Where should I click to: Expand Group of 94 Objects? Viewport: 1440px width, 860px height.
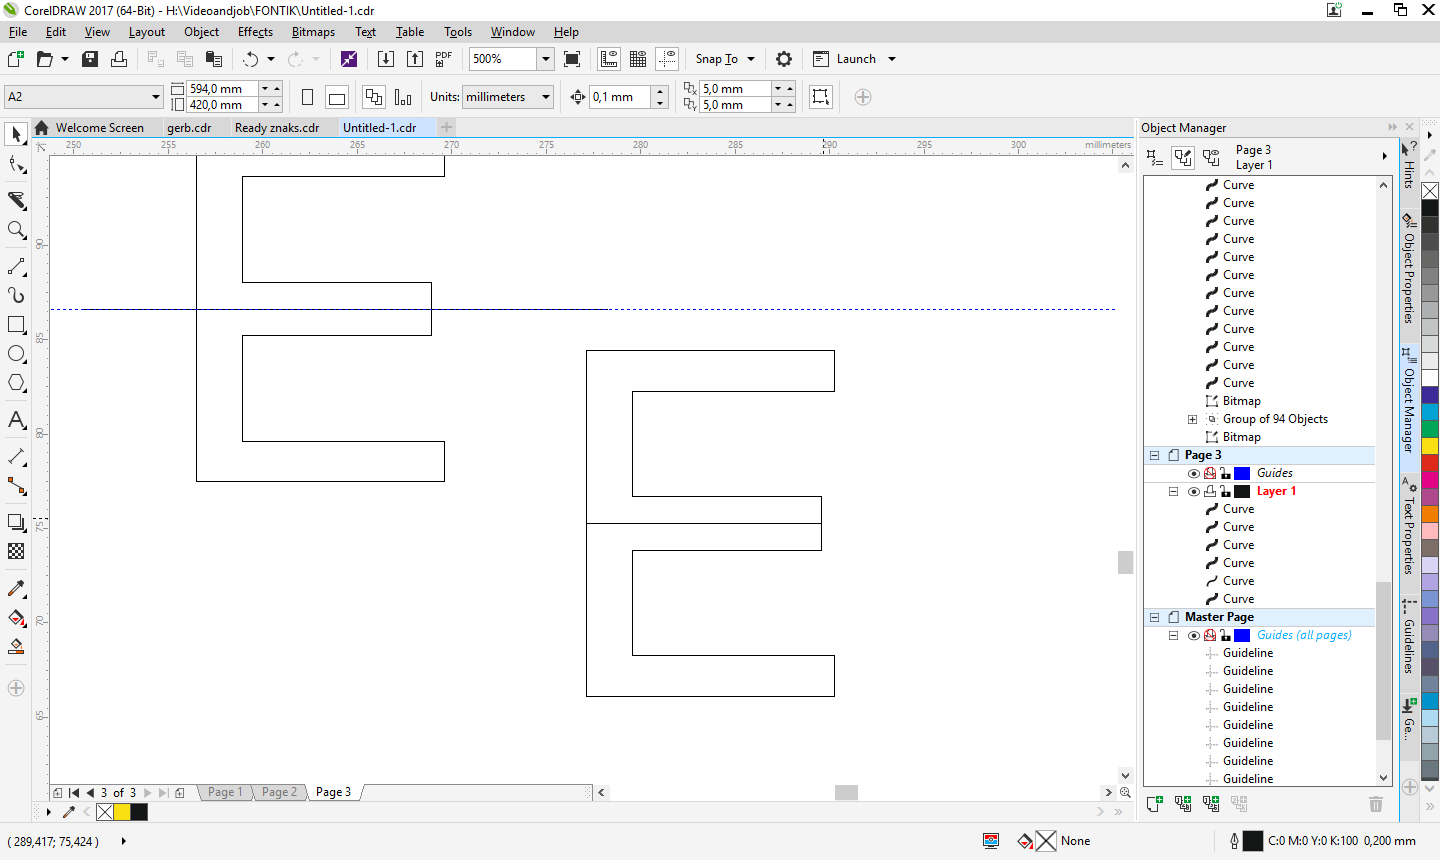(x=1192, y=419)
